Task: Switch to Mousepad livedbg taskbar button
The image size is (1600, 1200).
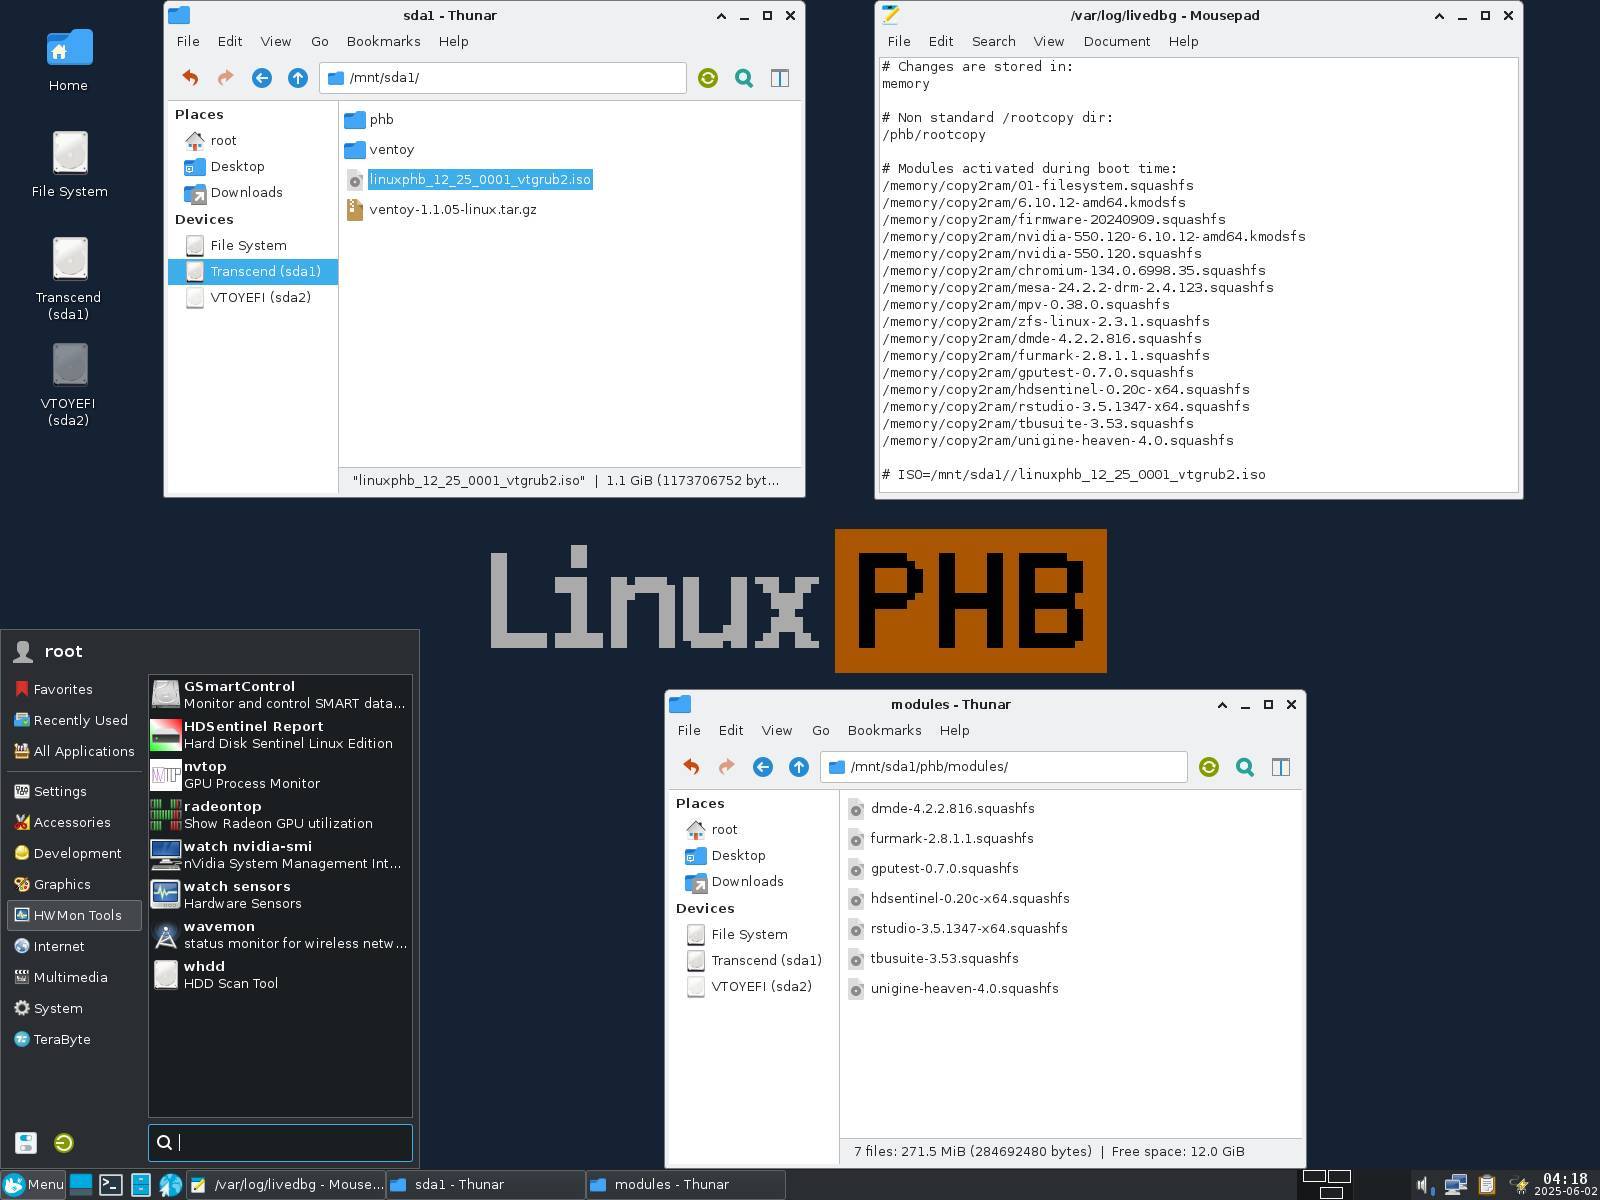Action: click(287, 1185)
